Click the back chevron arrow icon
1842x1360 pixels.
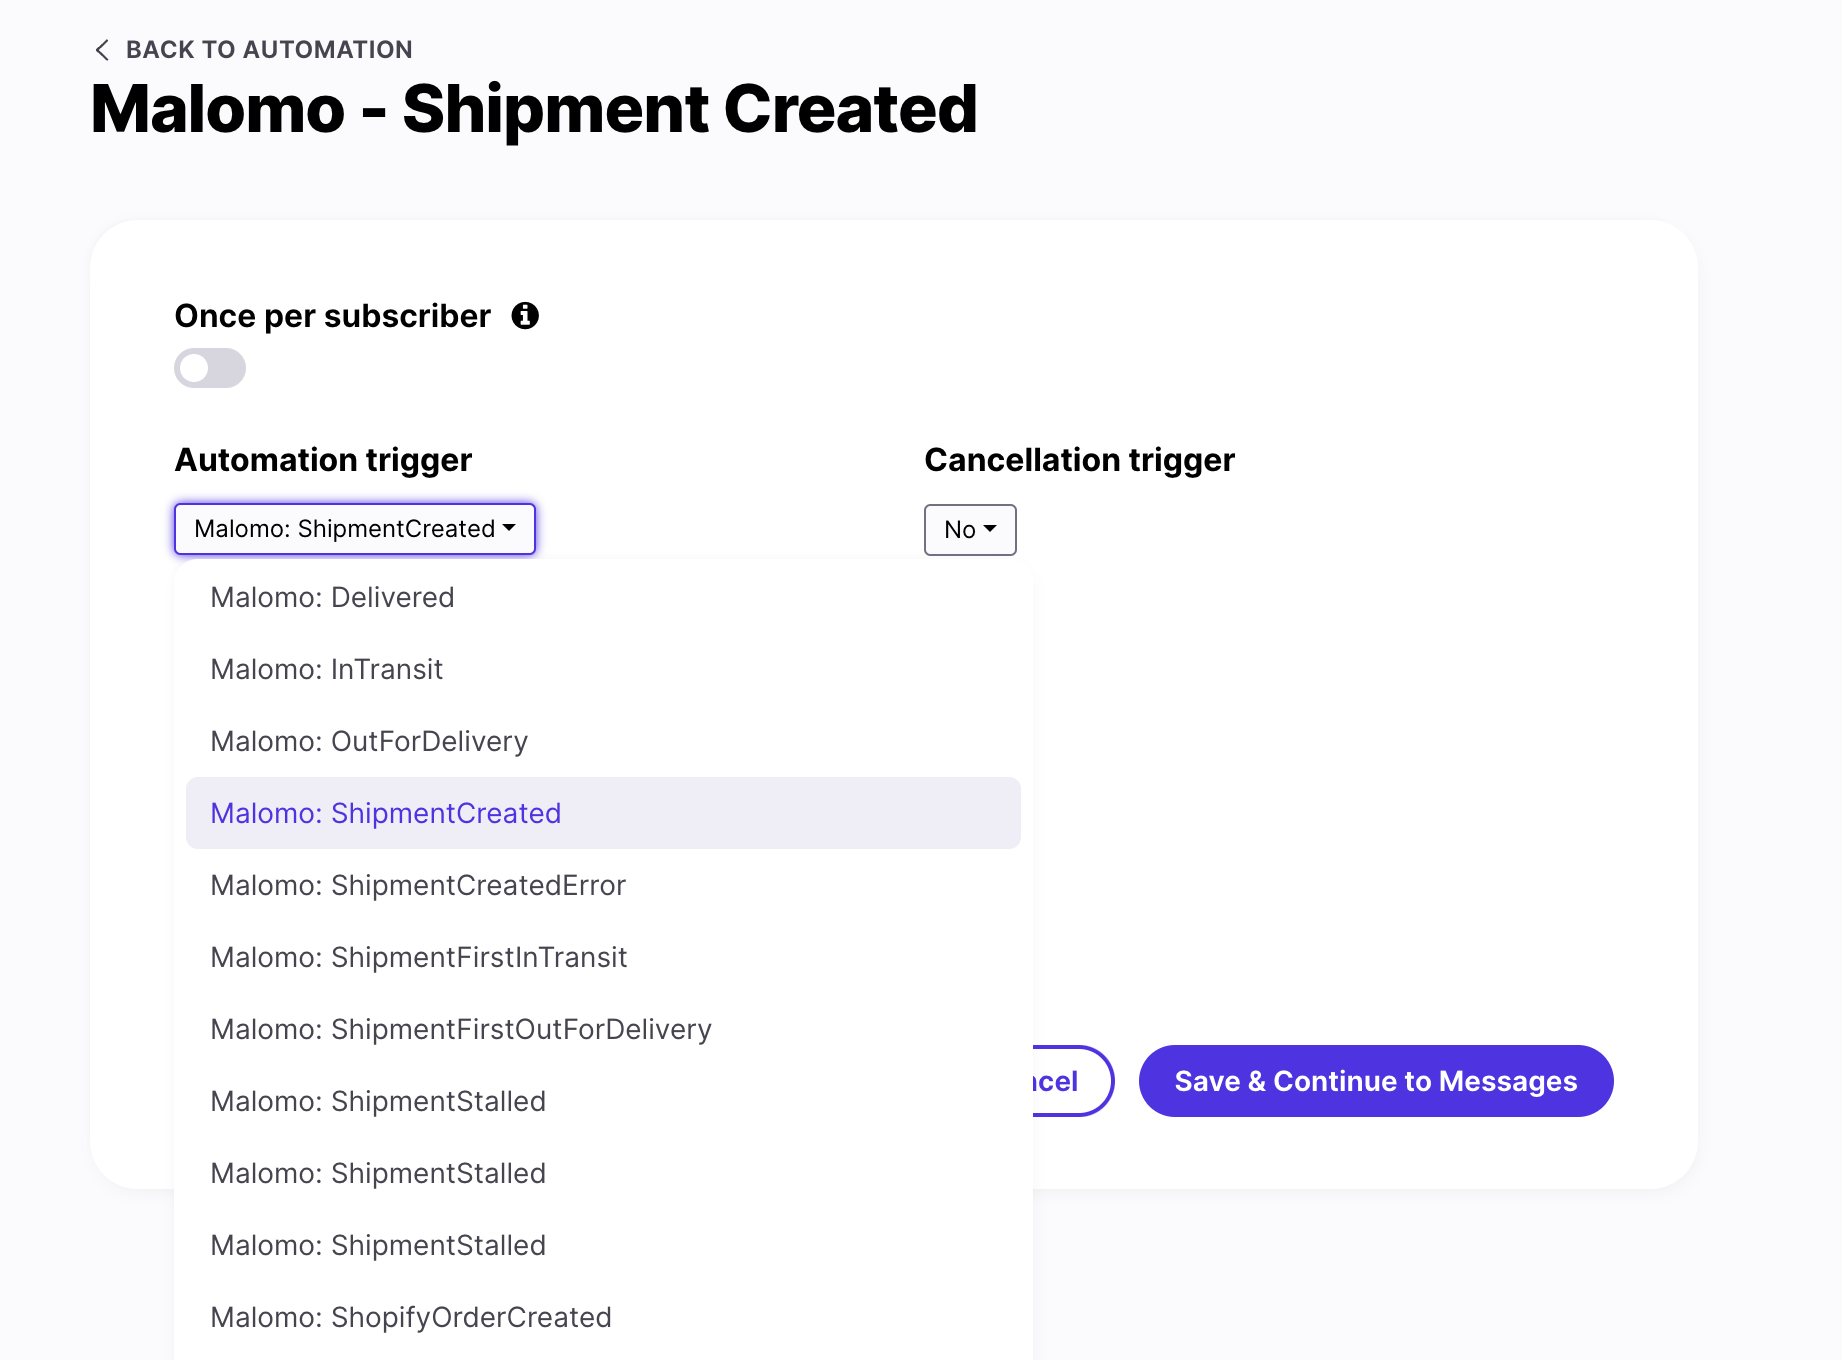(102, 50)
